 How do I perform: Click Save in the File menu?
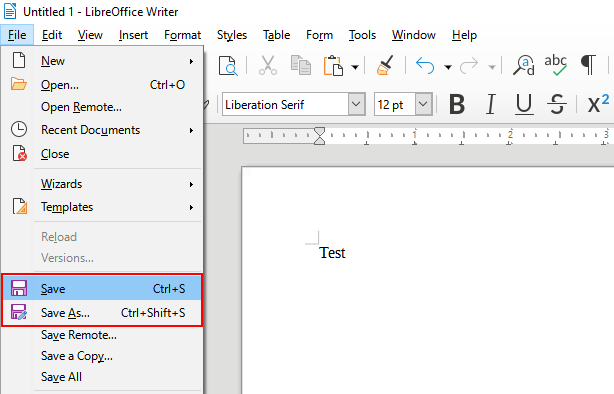(102, 289)
